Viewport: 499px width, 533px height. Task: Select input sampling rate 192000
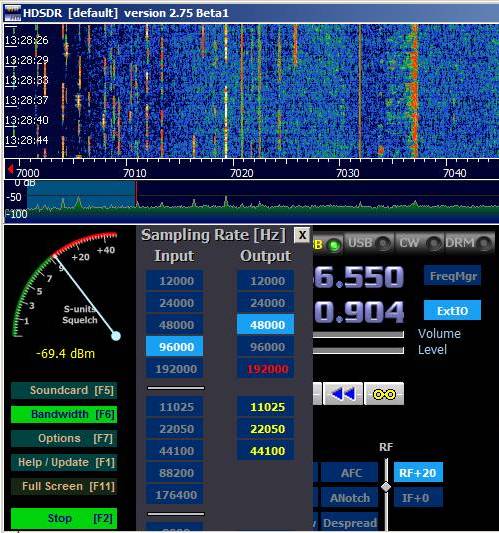pos(175,369)
